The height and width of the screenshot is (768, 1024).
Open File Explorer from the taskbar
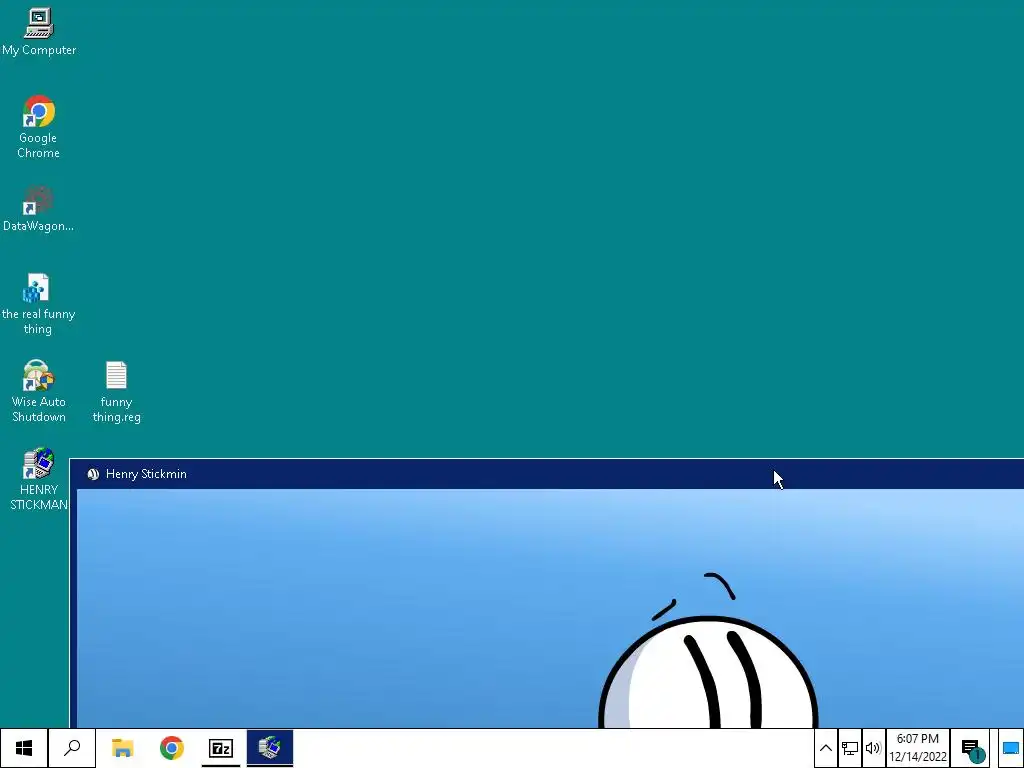pos(122,748)
